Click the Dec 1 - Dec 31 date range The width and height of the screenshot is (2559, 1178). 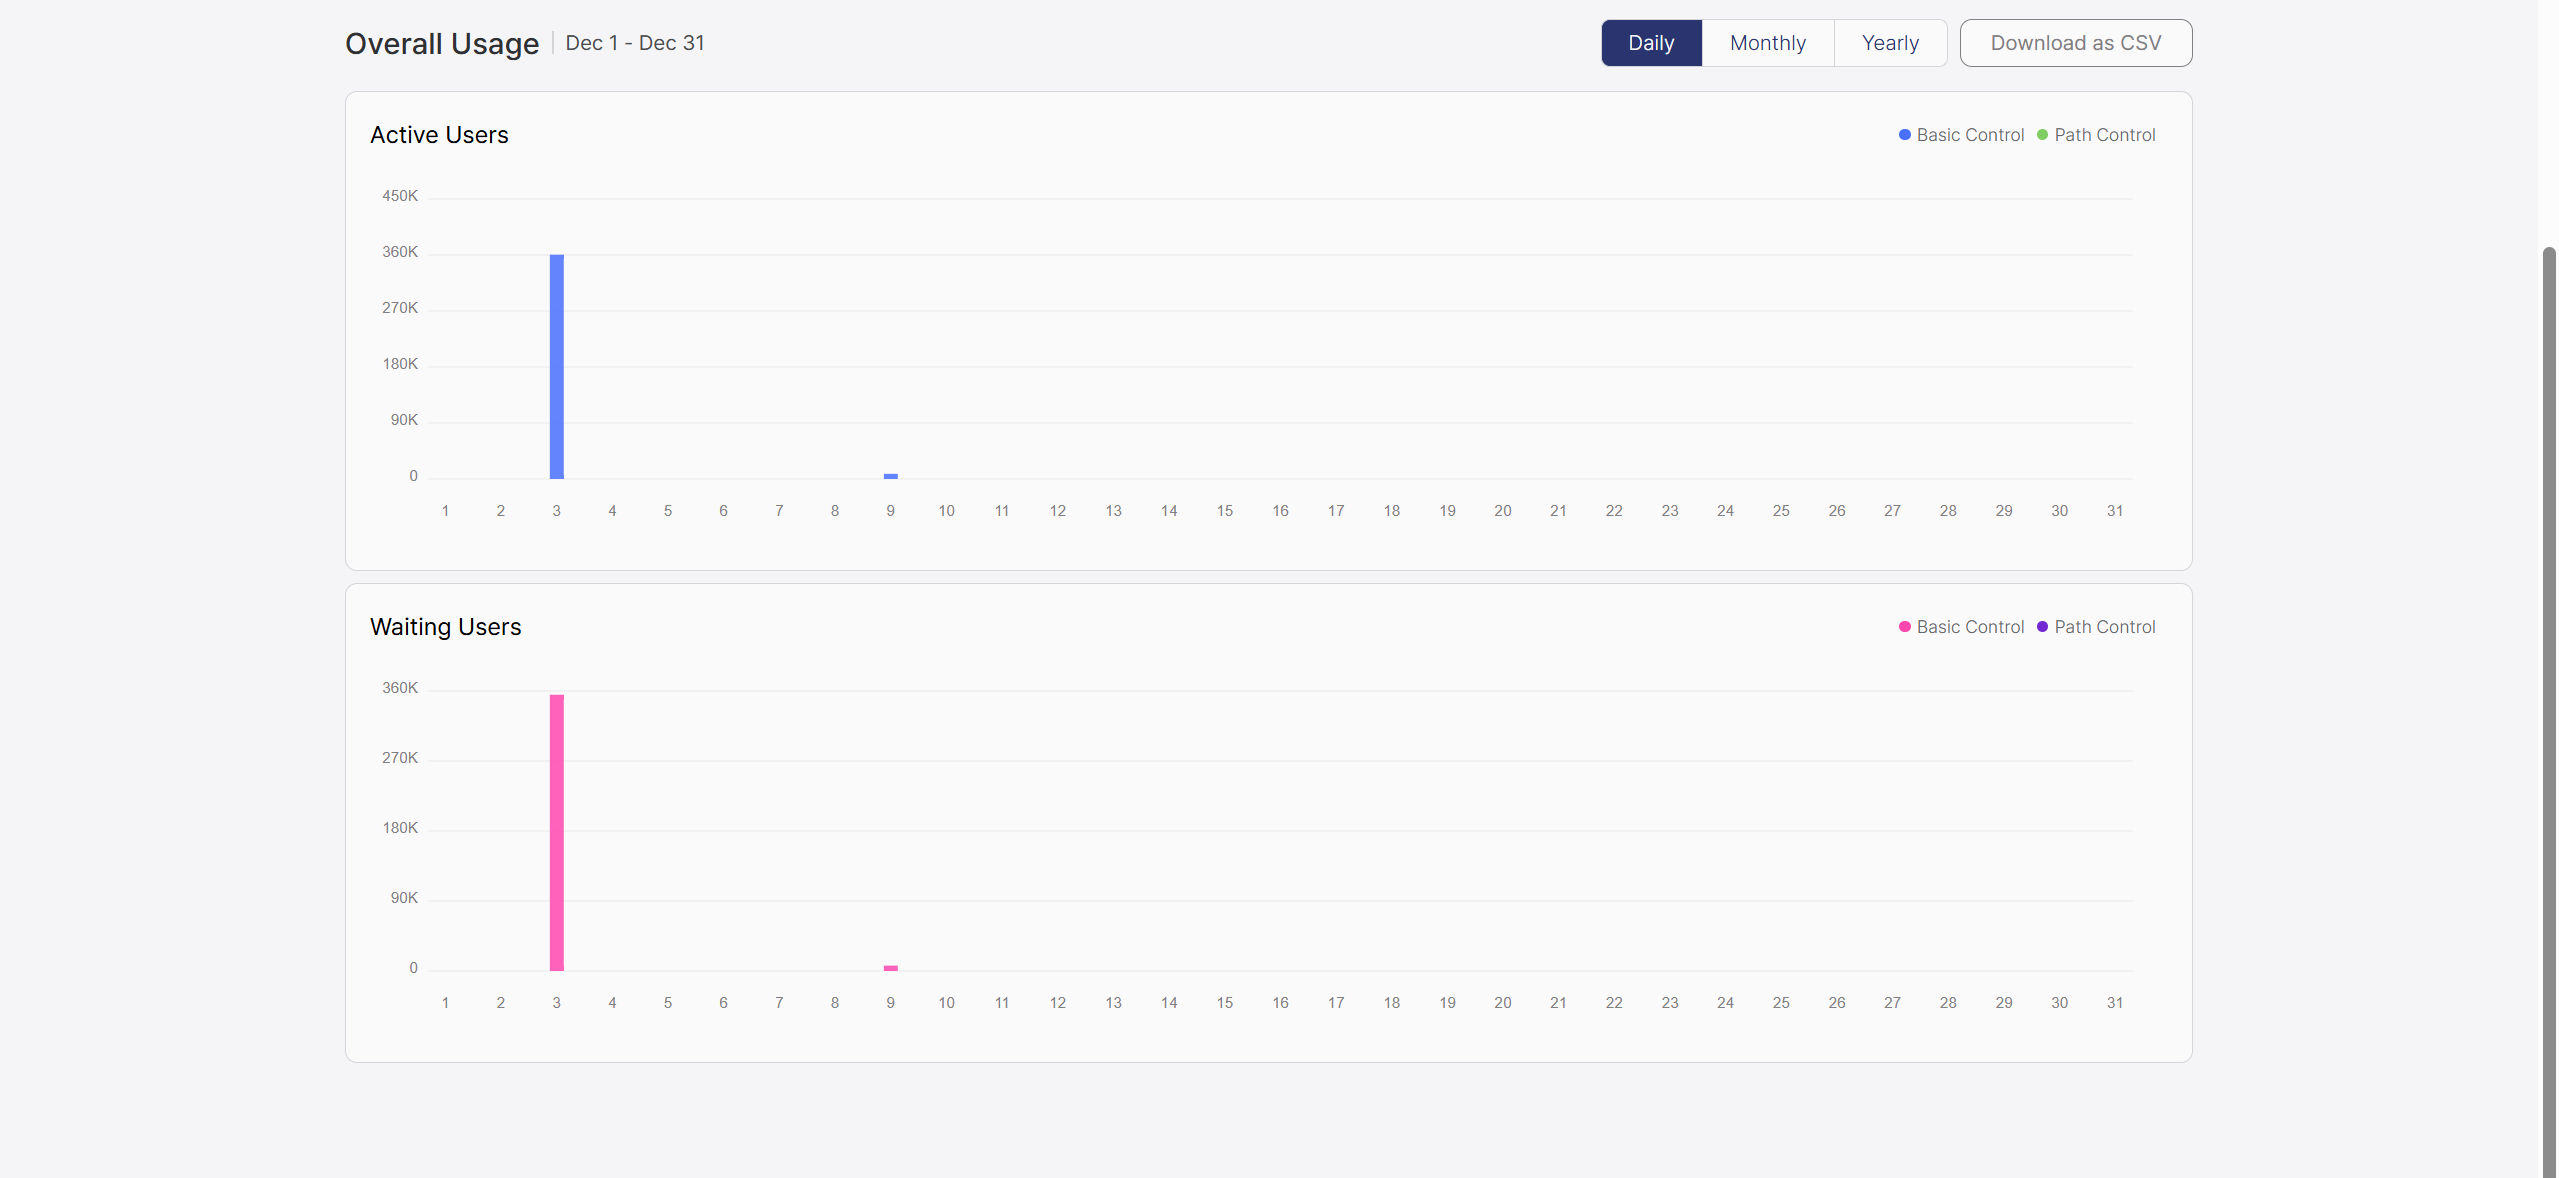[635, 43]
